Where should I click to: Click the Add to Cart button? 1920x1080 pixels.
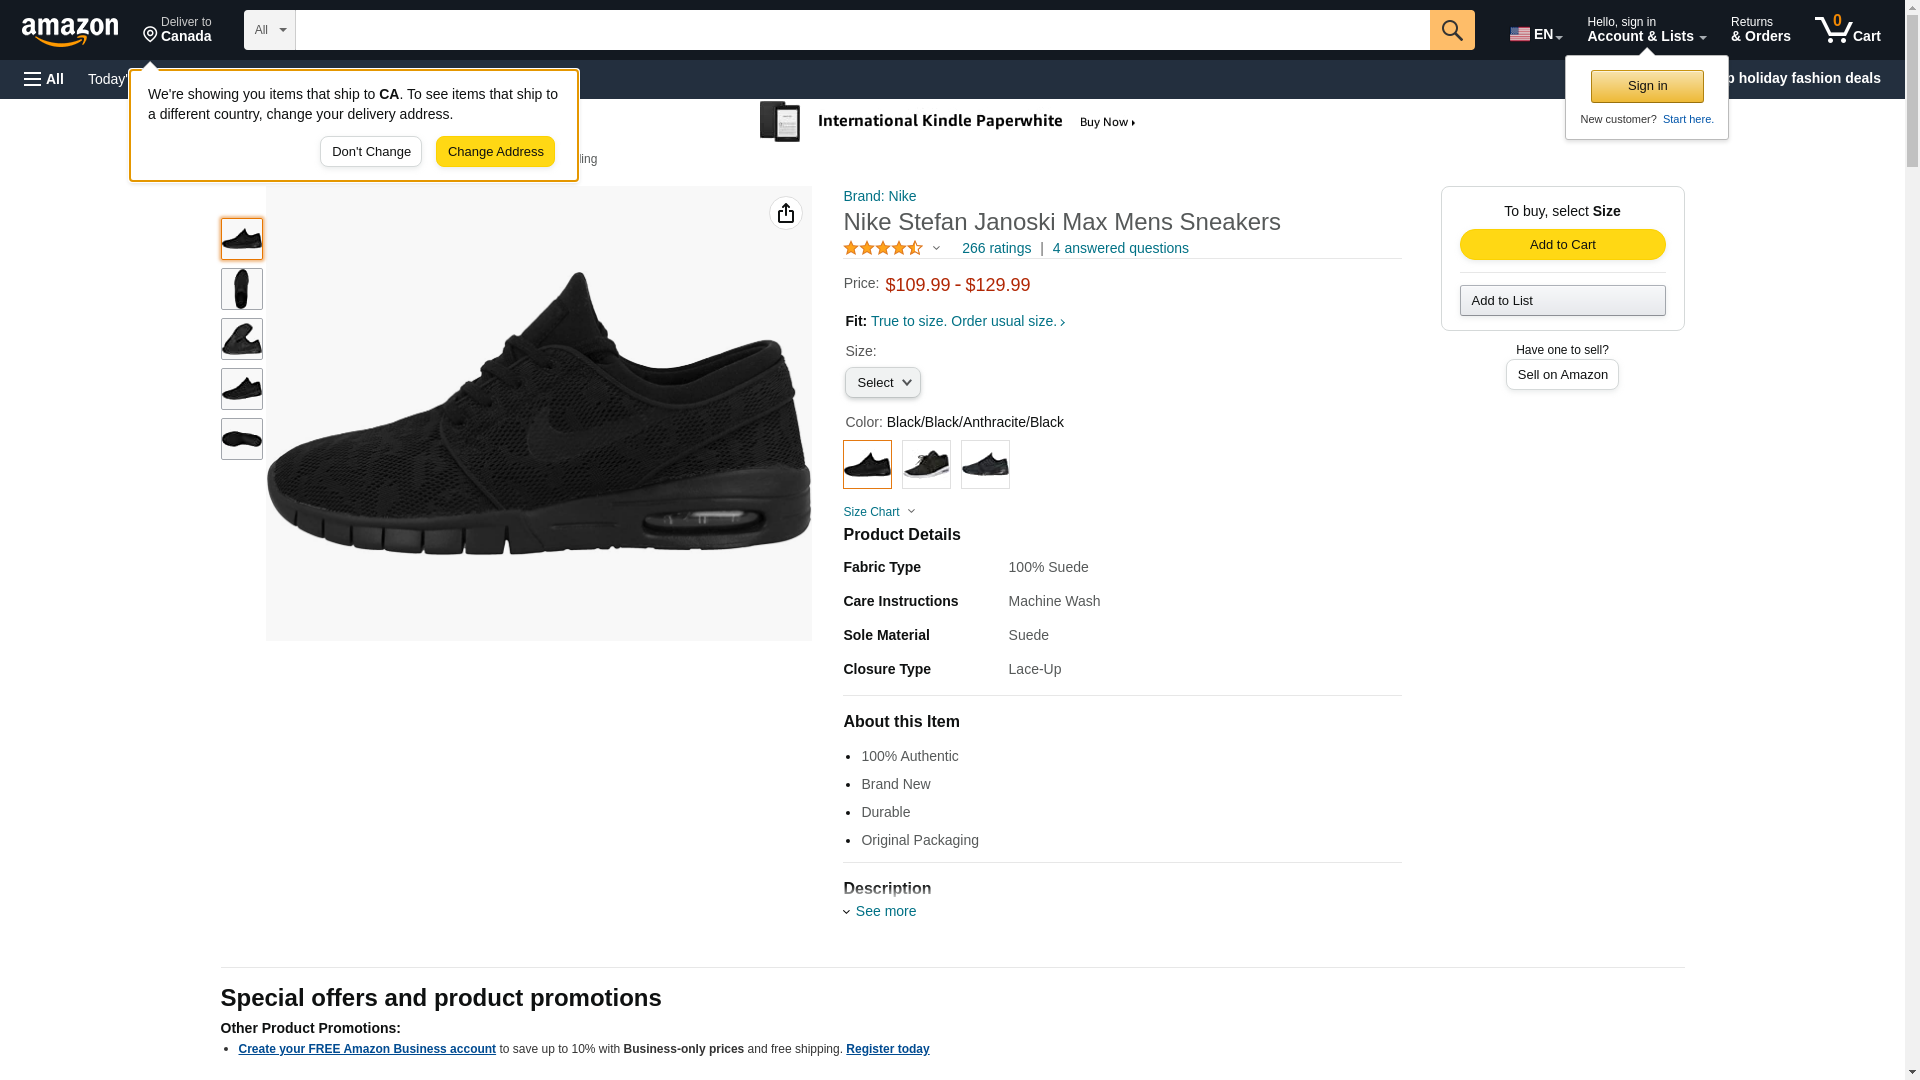pos(1561,245)
